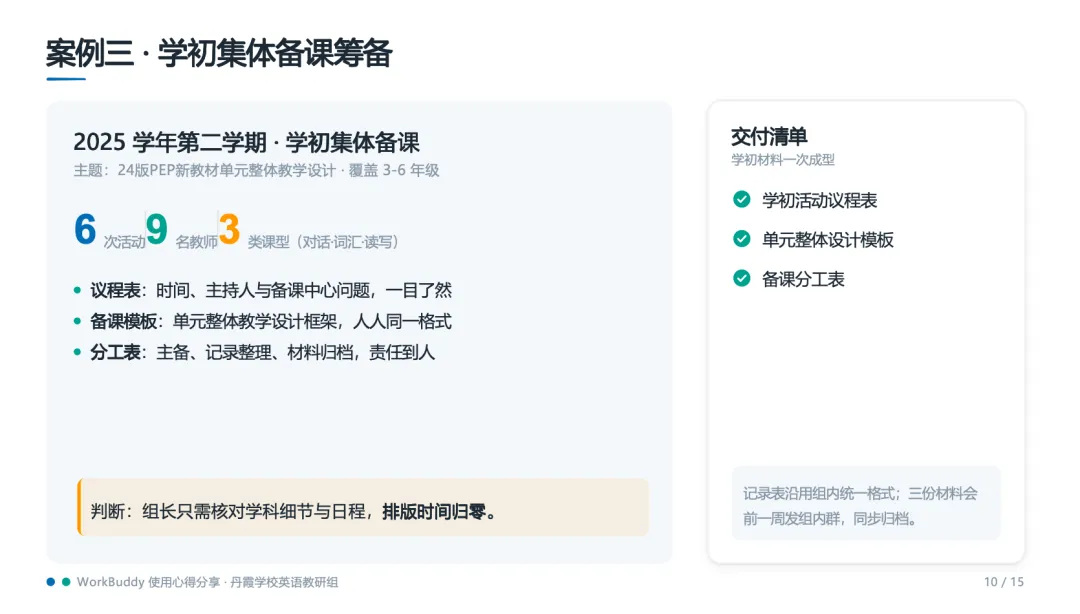Image resolution: width=1080 pixels, height=614 pixels.
Task: Click the green number 9 statistic
Action: (x=156, y=229)
